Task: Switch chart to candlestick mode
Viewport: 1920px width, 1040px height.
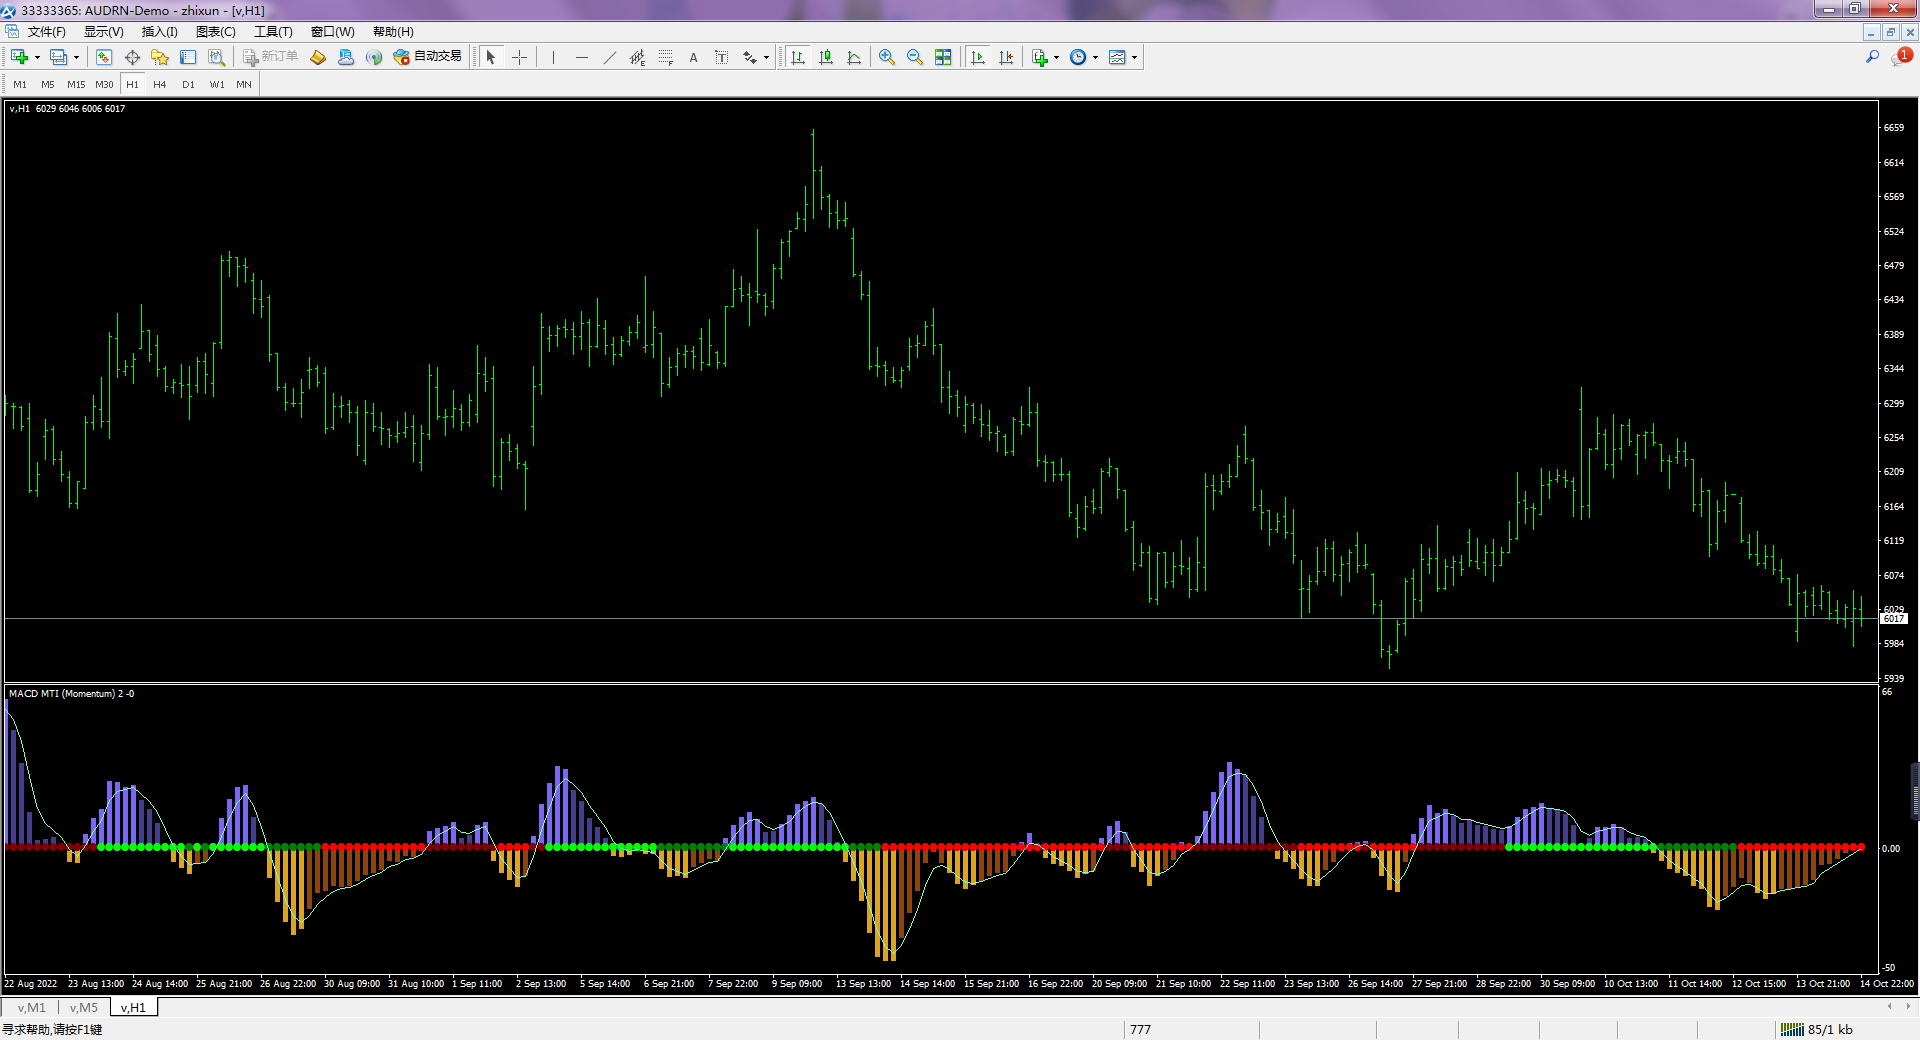Action: (826, 57)
